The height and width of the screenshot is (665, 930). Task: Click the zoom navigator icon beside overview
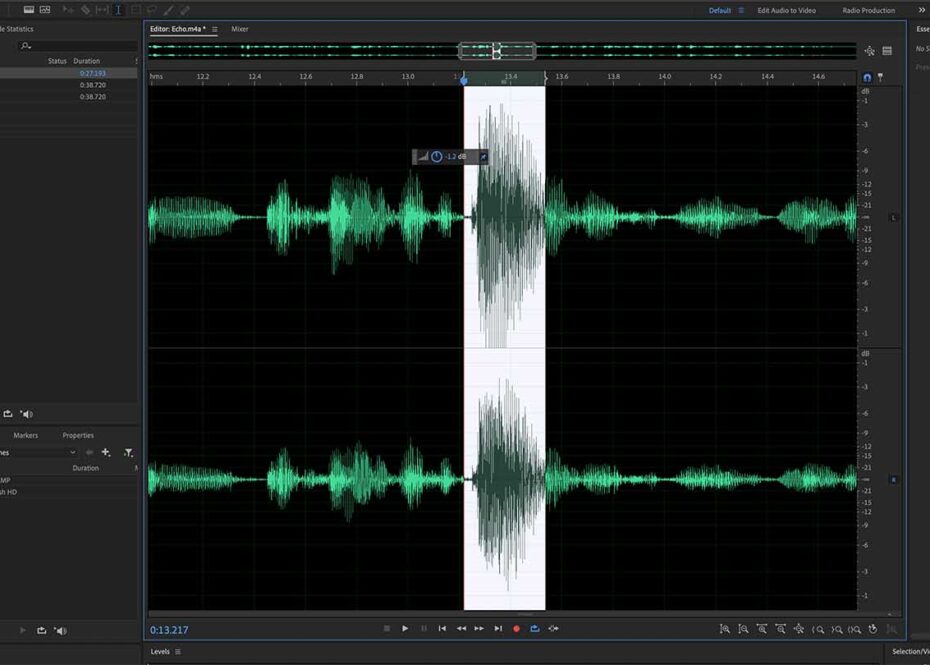870,51
